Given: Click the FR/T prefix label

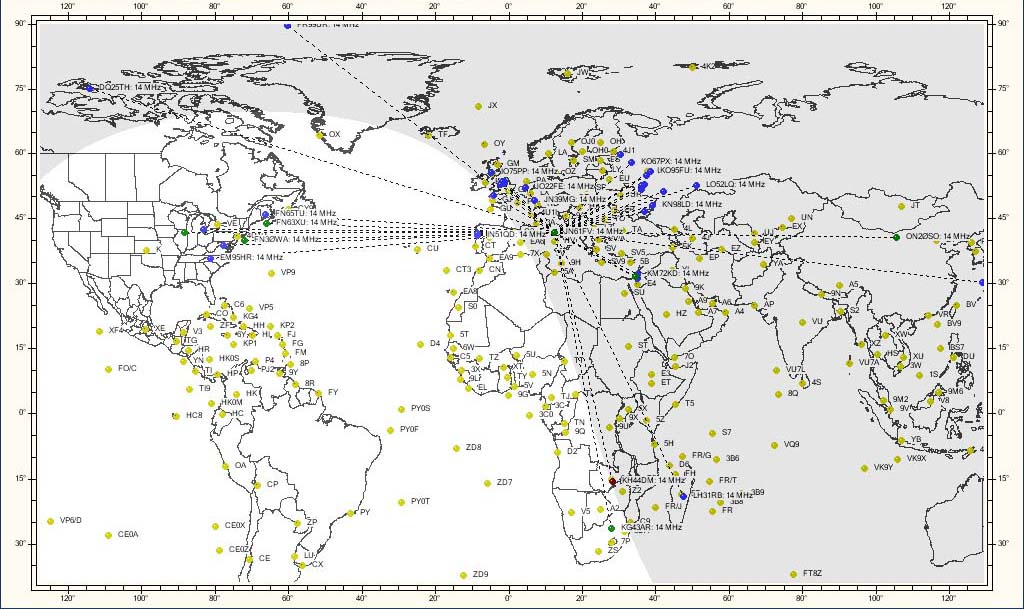Looking at the screenshot, I should (728, 480).
